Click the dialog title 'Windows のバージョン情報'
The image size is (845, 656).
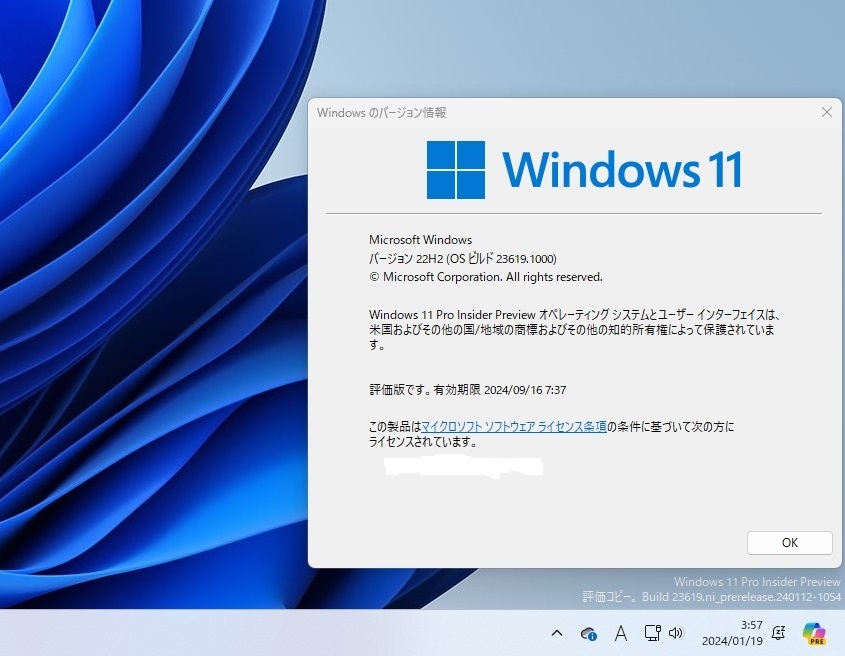(382, 113)
